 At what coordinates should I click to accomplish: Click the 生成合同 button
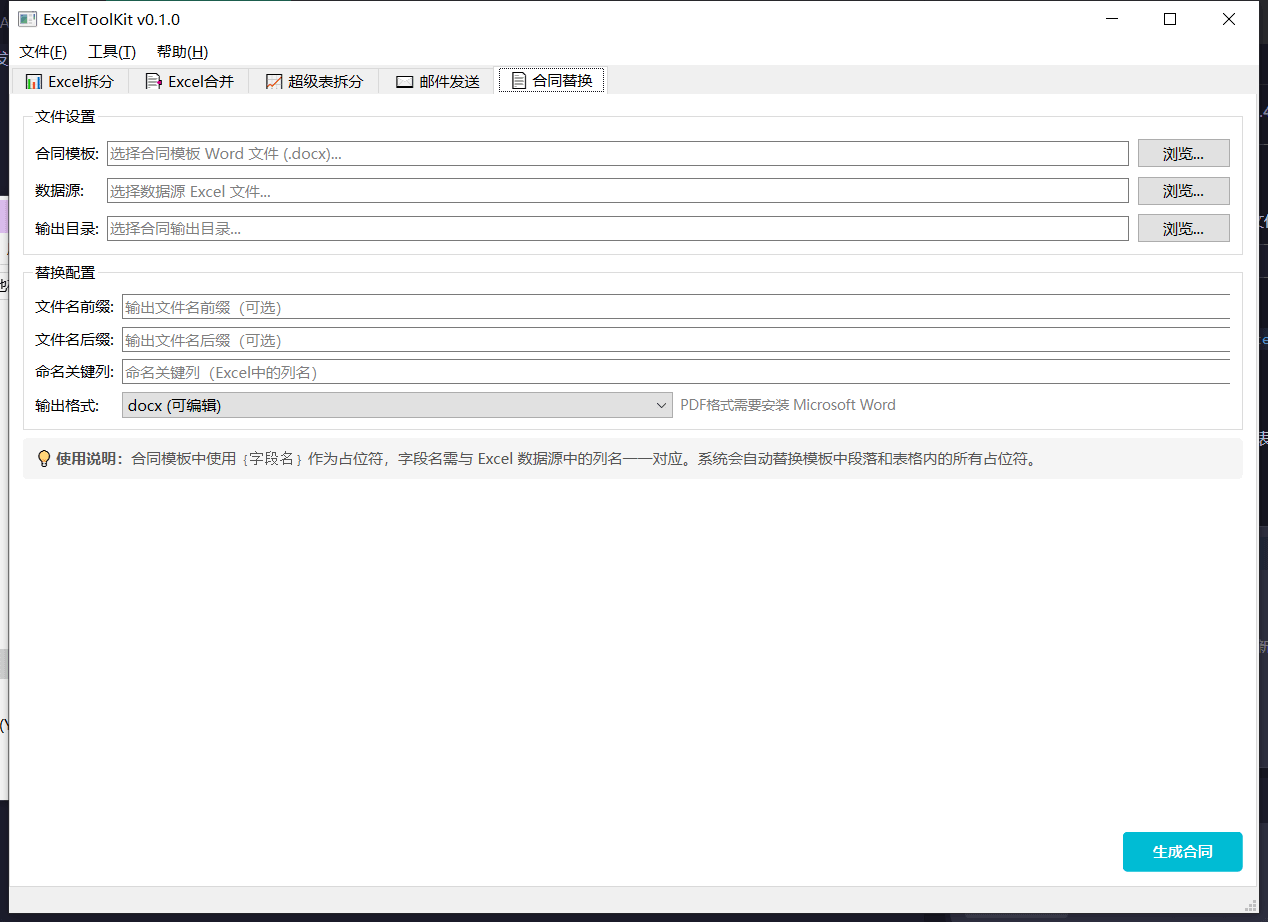[x=1183, y=852]
